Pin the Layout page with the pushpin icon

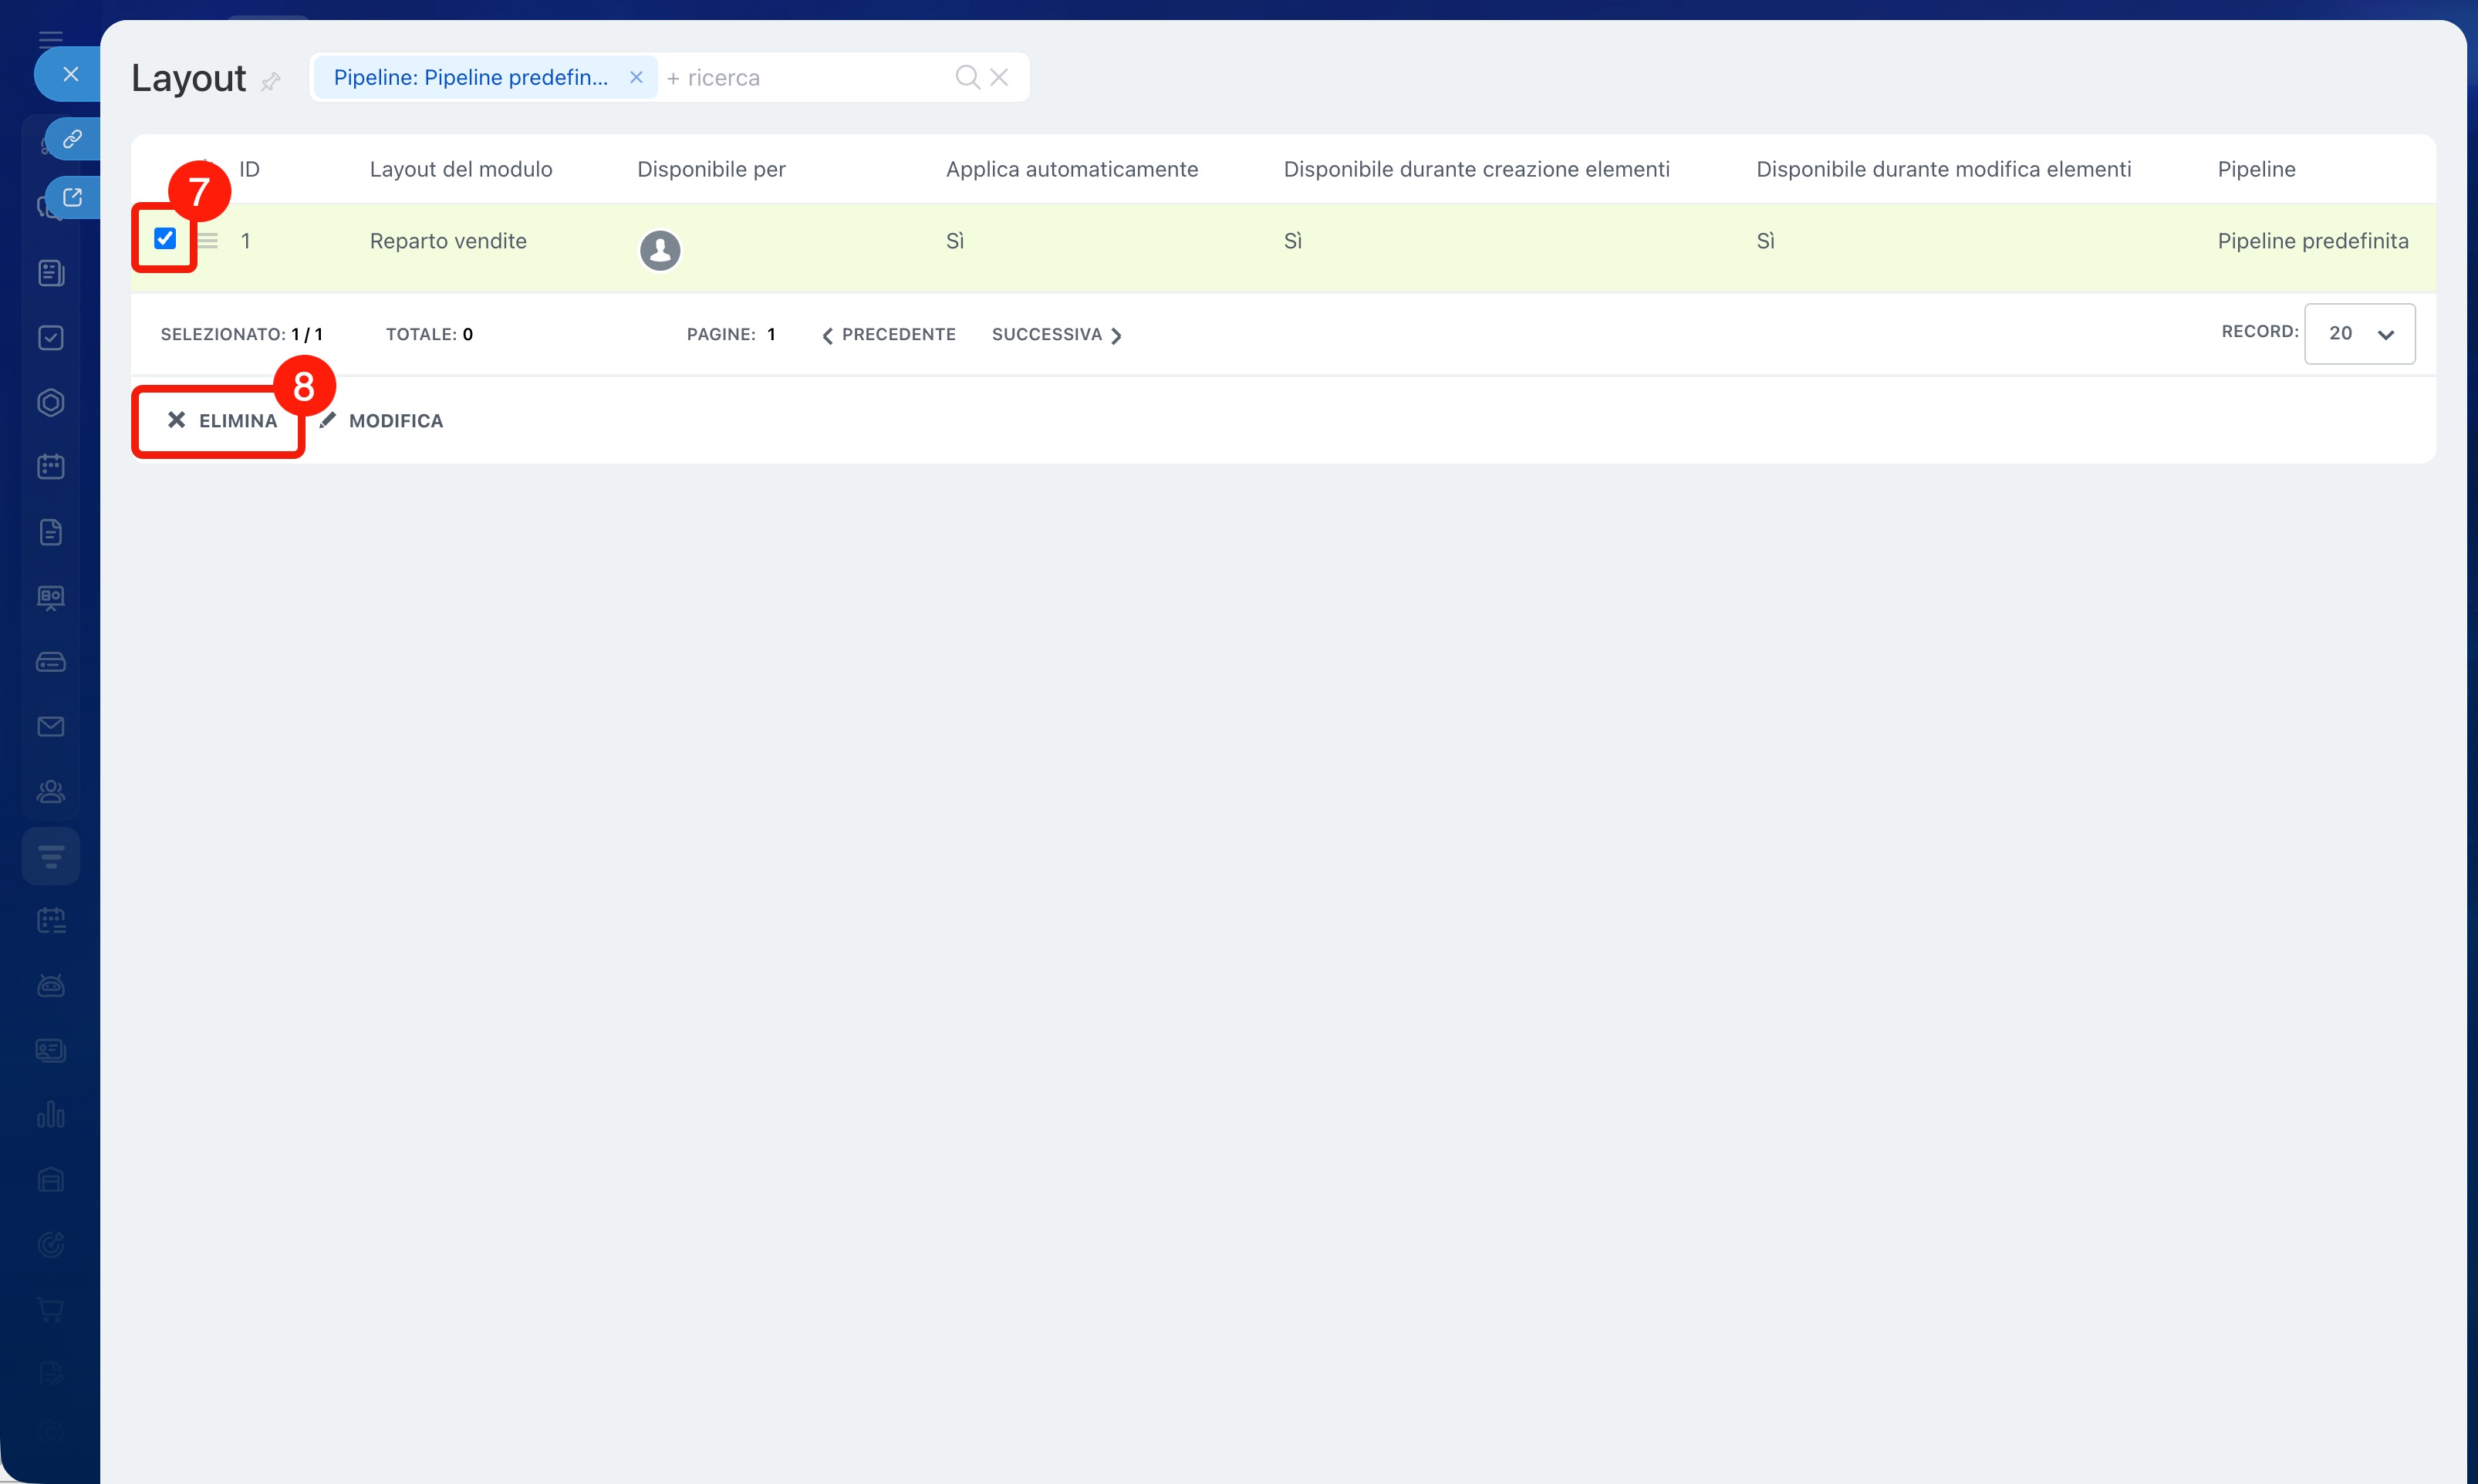(270, 82)
